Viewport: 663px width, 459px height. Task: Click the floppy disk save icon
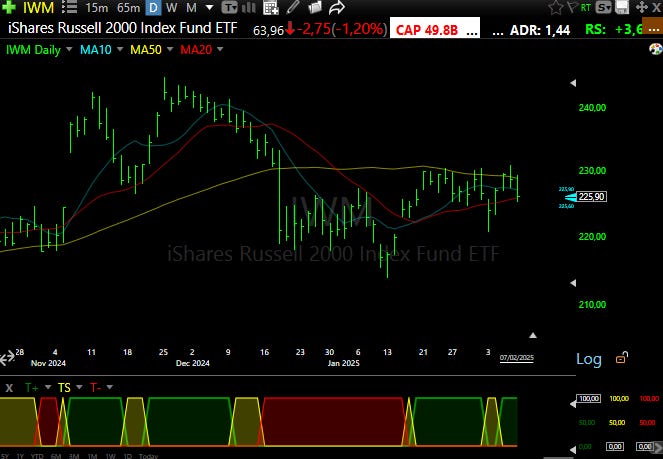622,7
